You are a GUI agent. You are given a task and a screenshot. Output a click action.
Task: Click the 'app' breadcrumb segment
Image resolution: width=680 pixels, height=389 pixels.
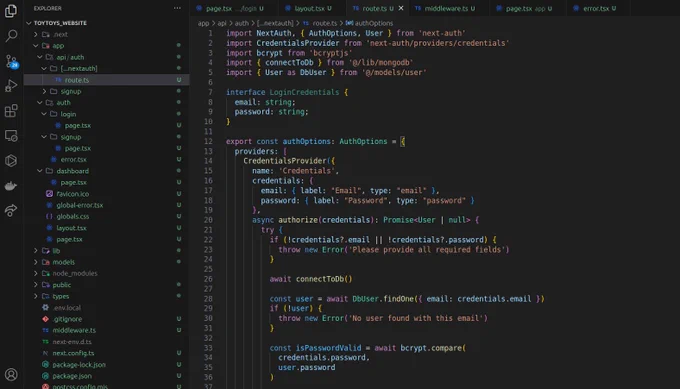203,23
